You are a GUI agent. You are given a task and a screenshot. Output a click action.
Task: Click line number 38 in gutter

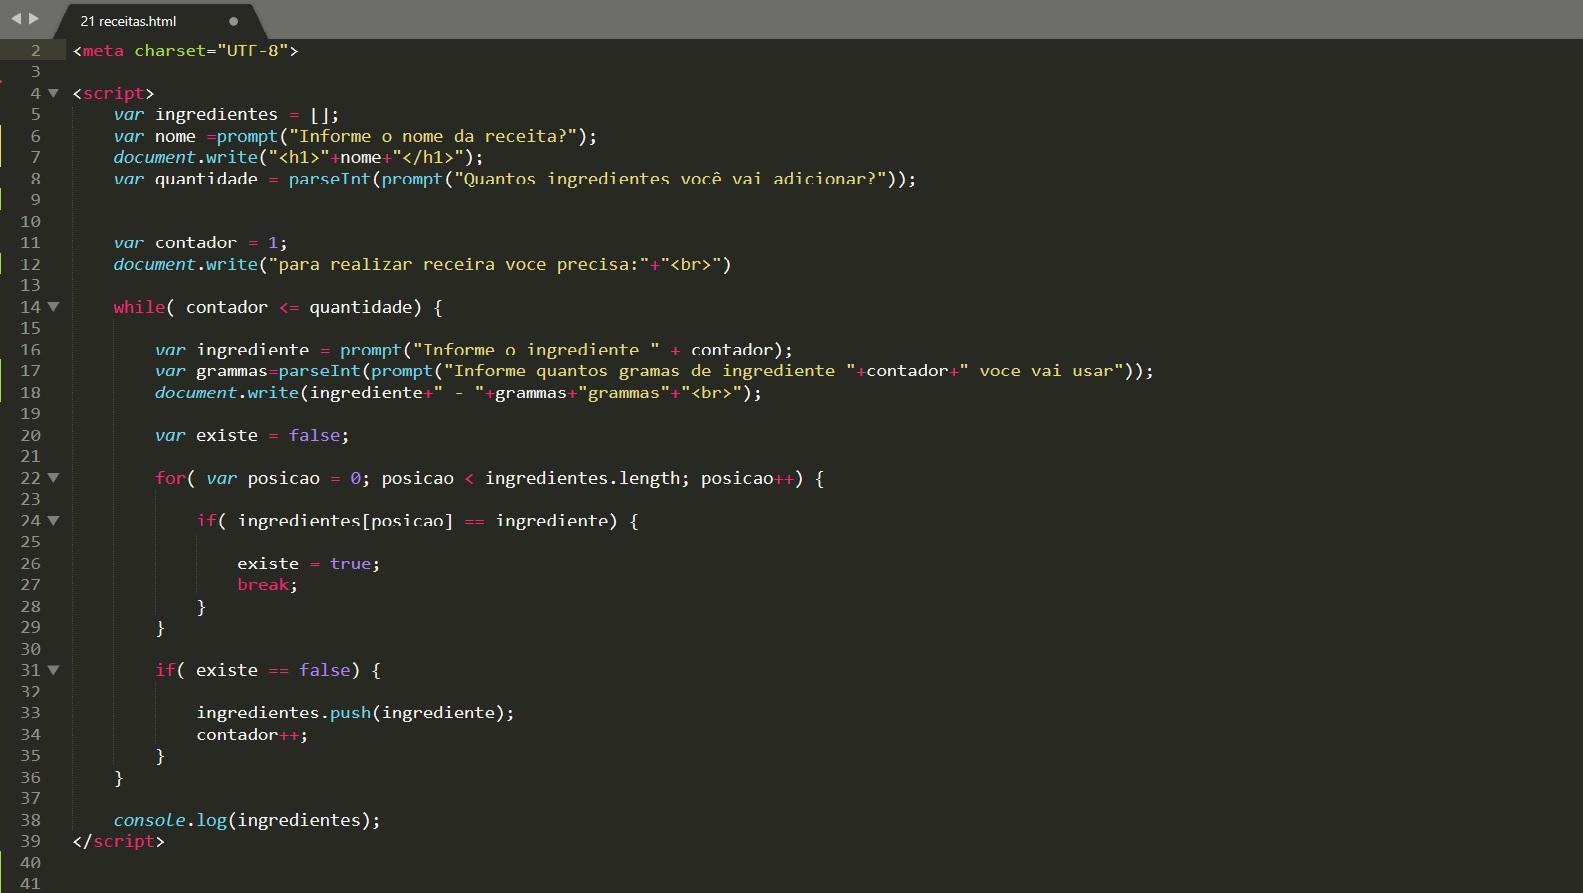point(31,820)
